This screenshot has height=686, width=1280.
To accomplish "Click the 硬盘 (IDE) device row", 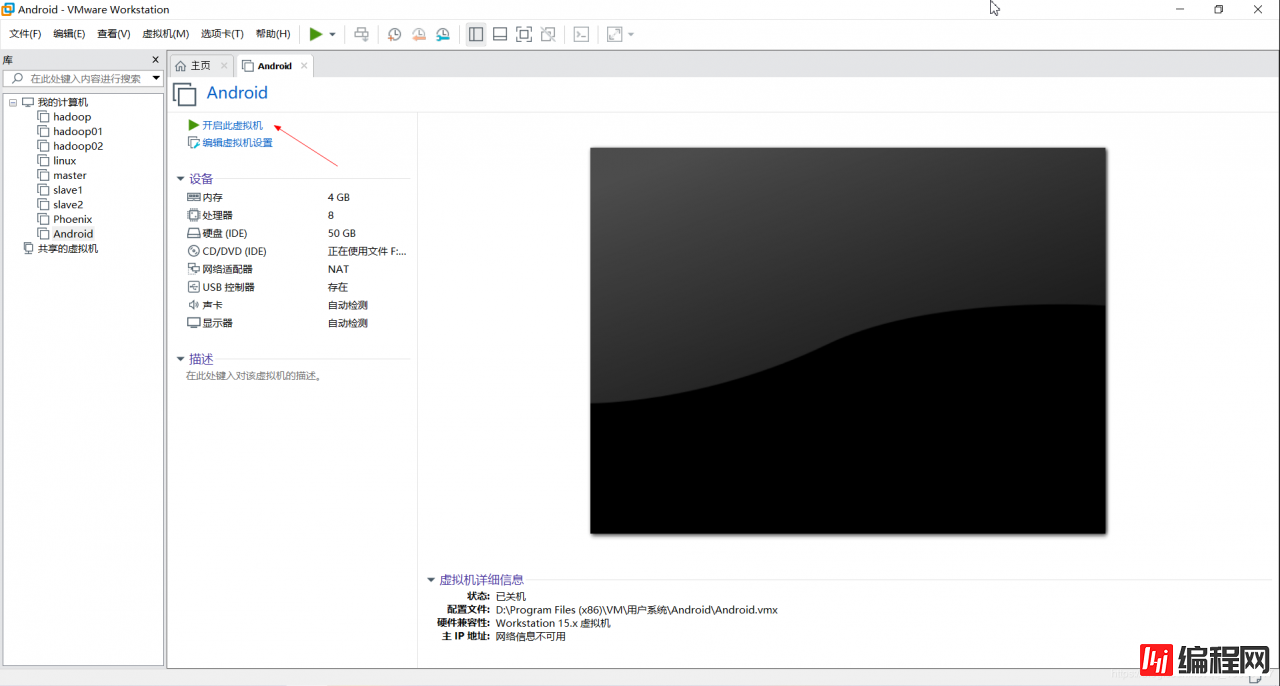I will pos(297,234).
